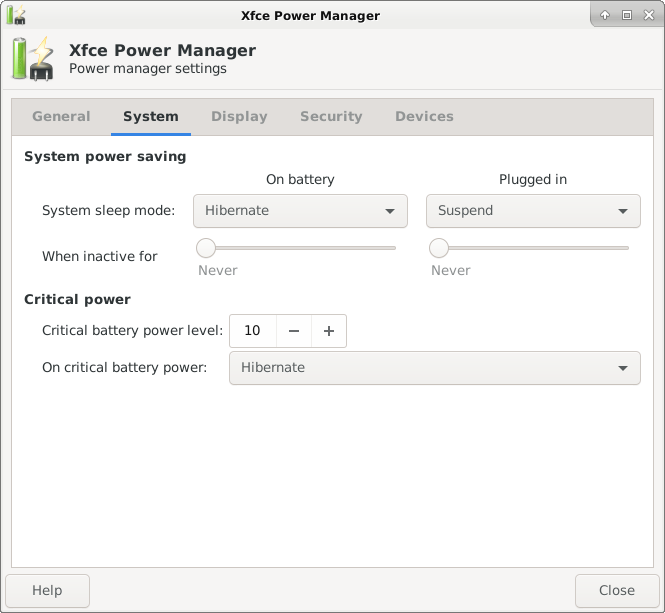Click the System sleep mode label
This screenshot has height=613, width=665.
point(109,211)
